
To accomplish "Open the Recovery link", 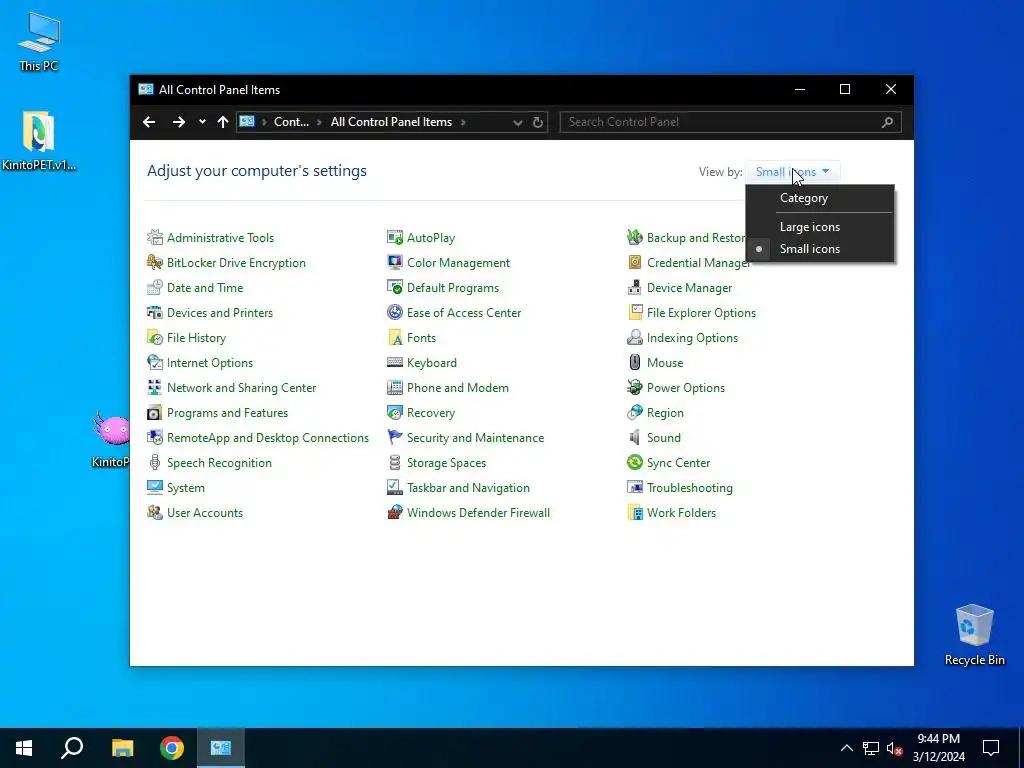I will [x=430, y=413].
